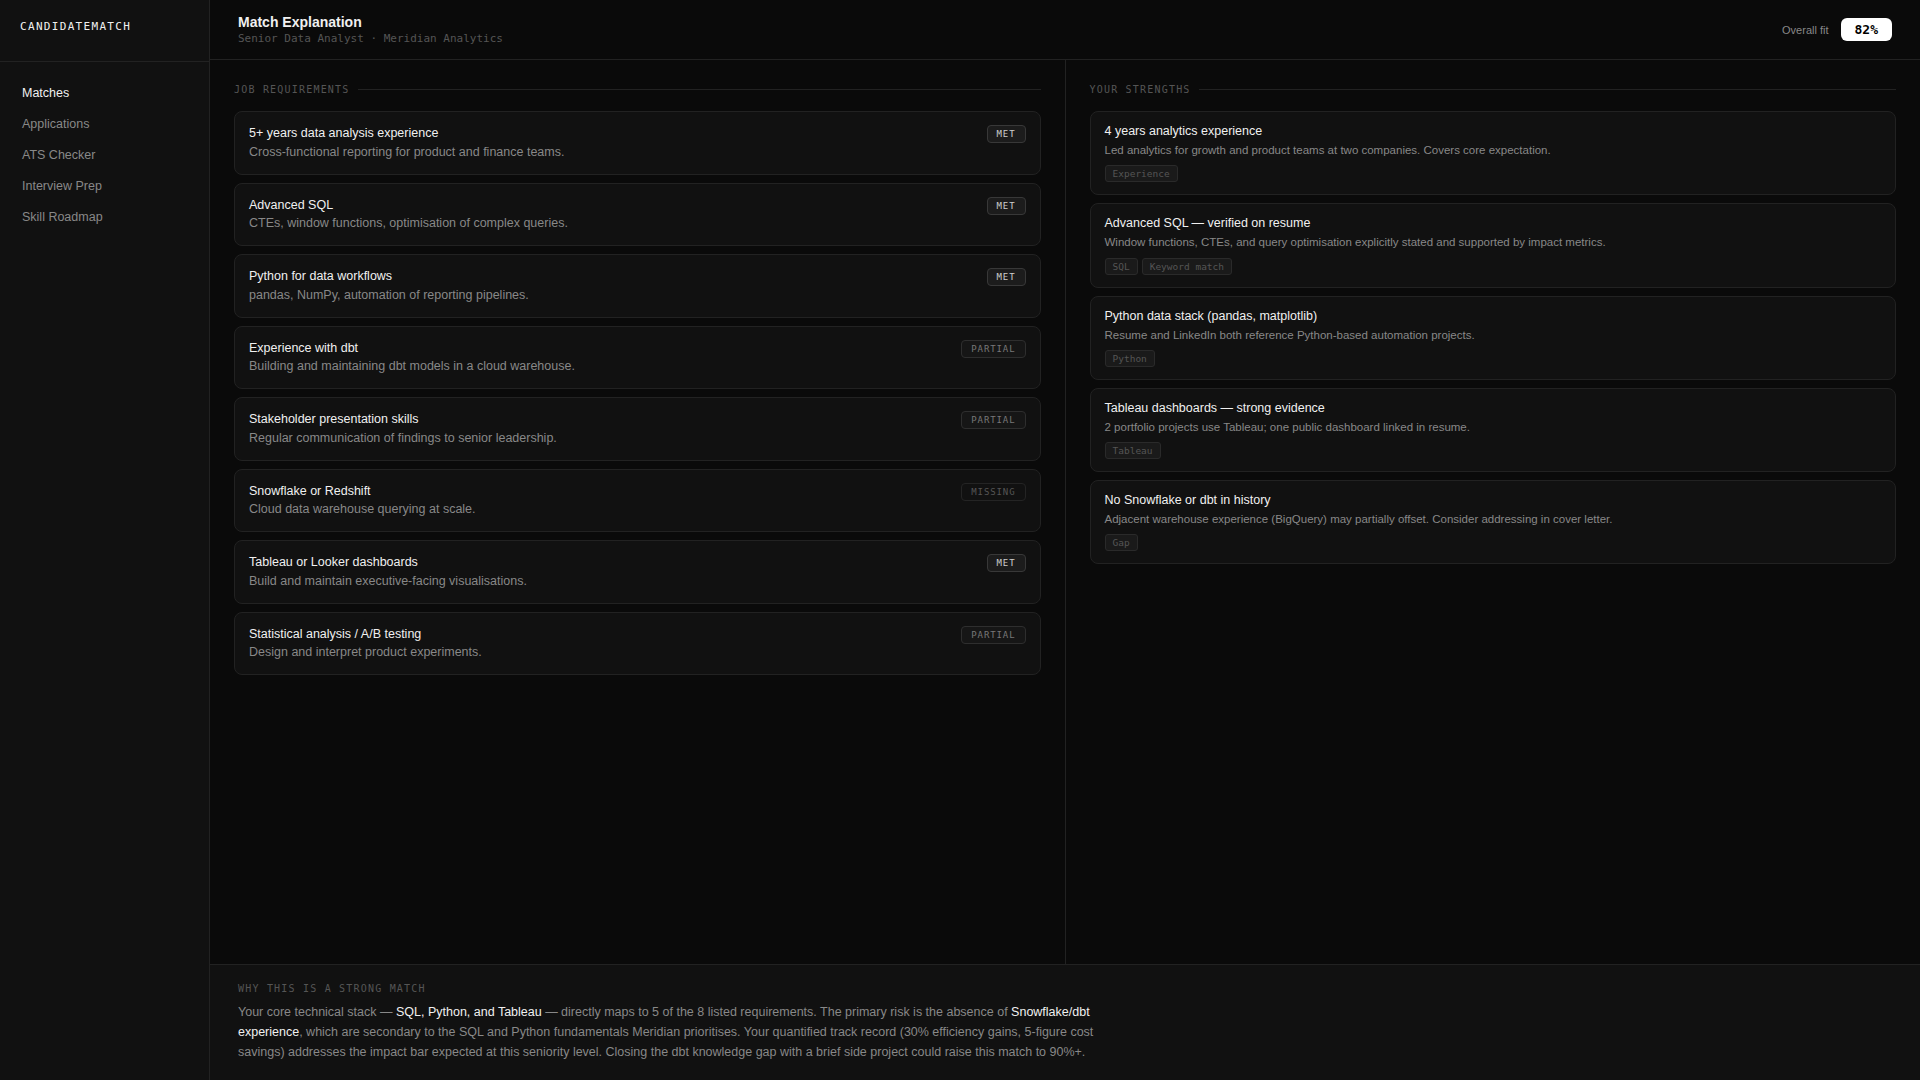Select Tableau or Looker dashboards requirement
This screenshot has height=1080, width=1920.
(x=636, y=572)
